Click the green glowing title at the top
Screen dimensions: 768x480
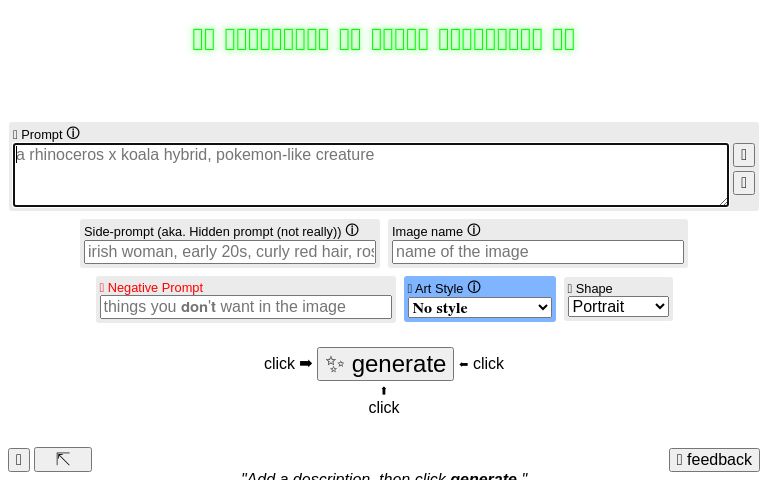(x=384, y=39)
